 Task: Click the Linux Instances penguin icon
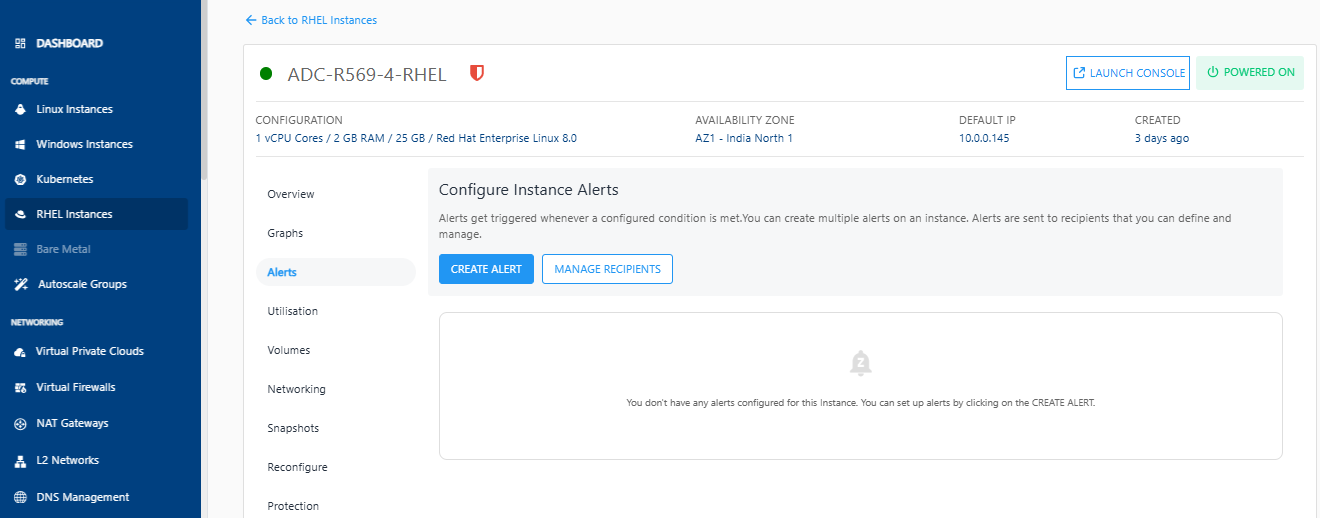(x=20, y=109)
